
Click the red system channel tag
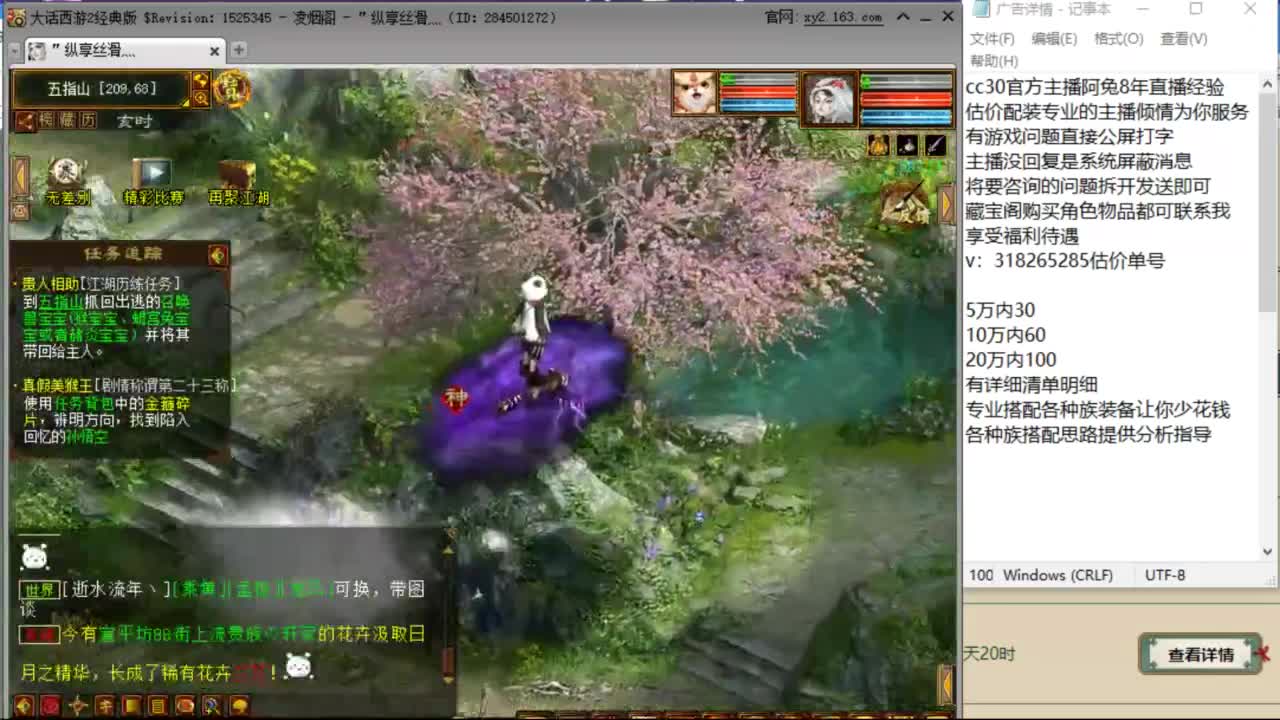39,634
